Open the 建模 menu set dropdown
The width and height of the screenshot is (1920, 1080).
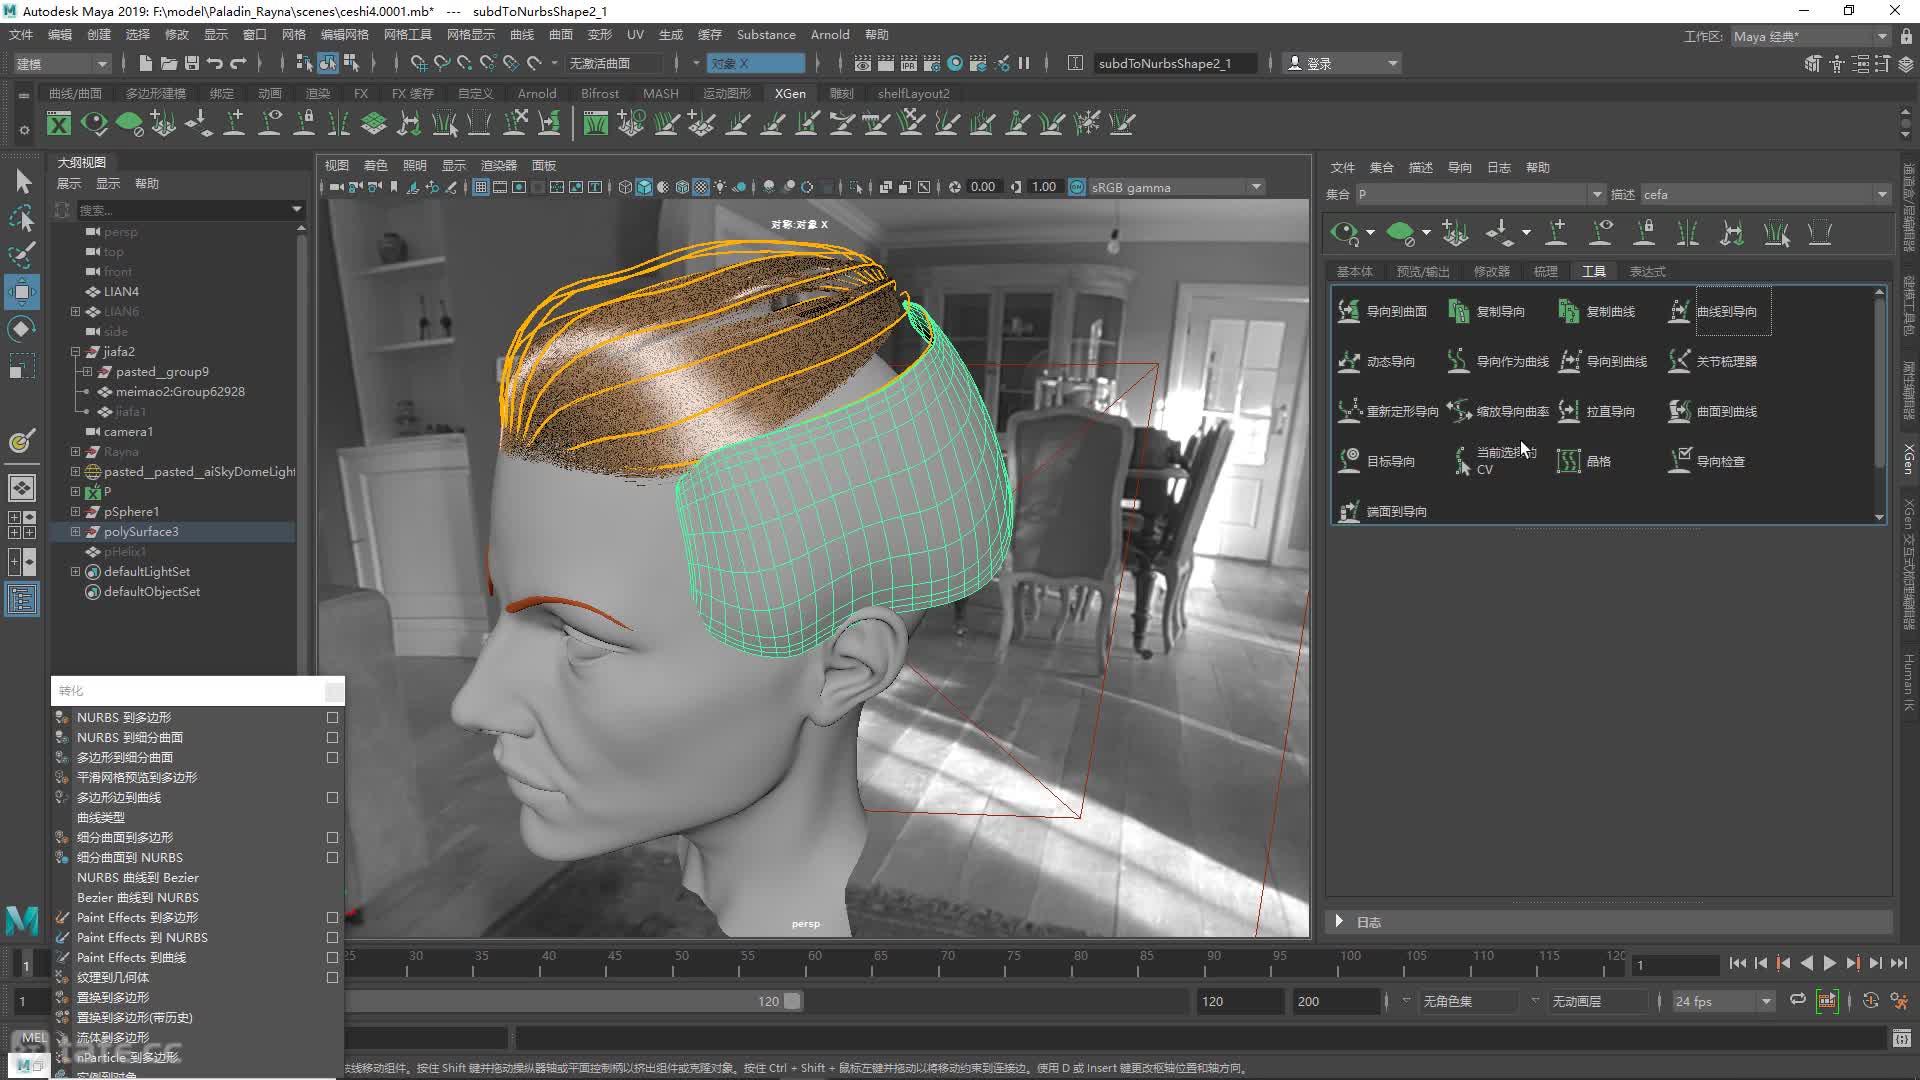pos(61,63)
